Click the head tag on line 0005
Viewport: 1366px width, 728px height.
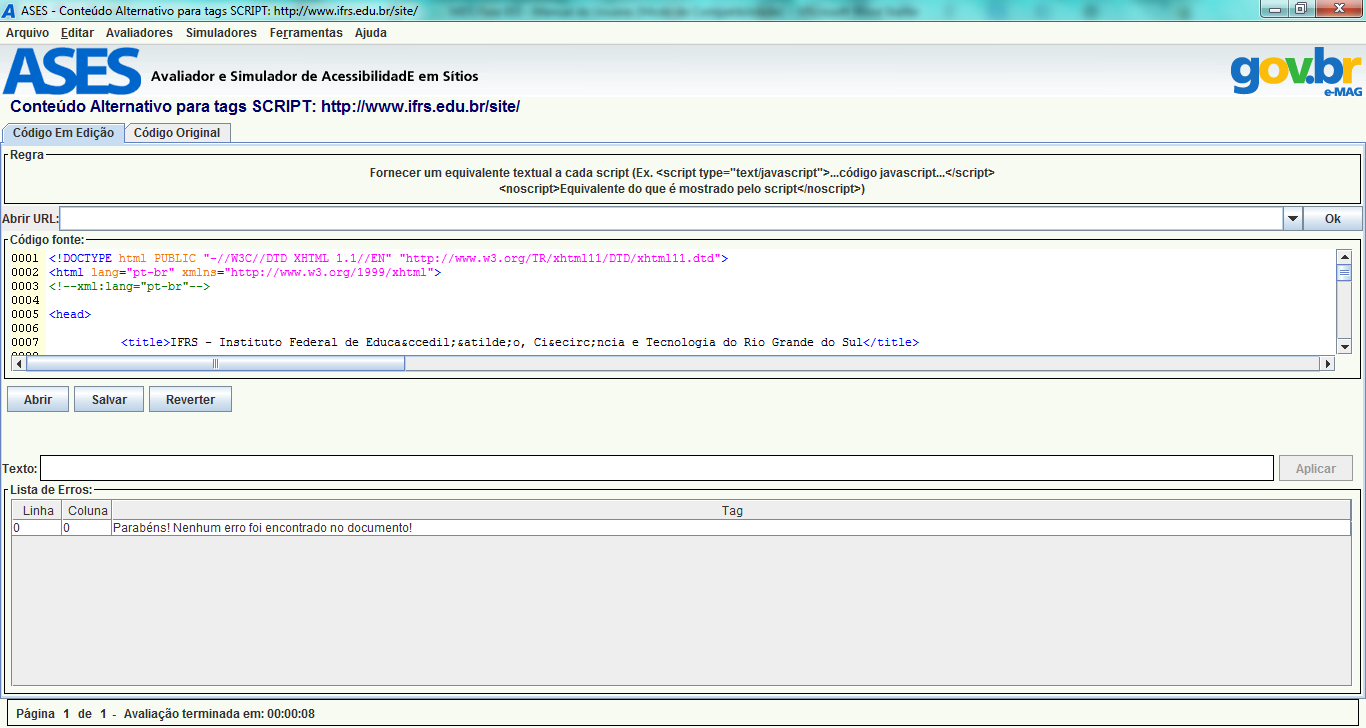pos(69,314)
